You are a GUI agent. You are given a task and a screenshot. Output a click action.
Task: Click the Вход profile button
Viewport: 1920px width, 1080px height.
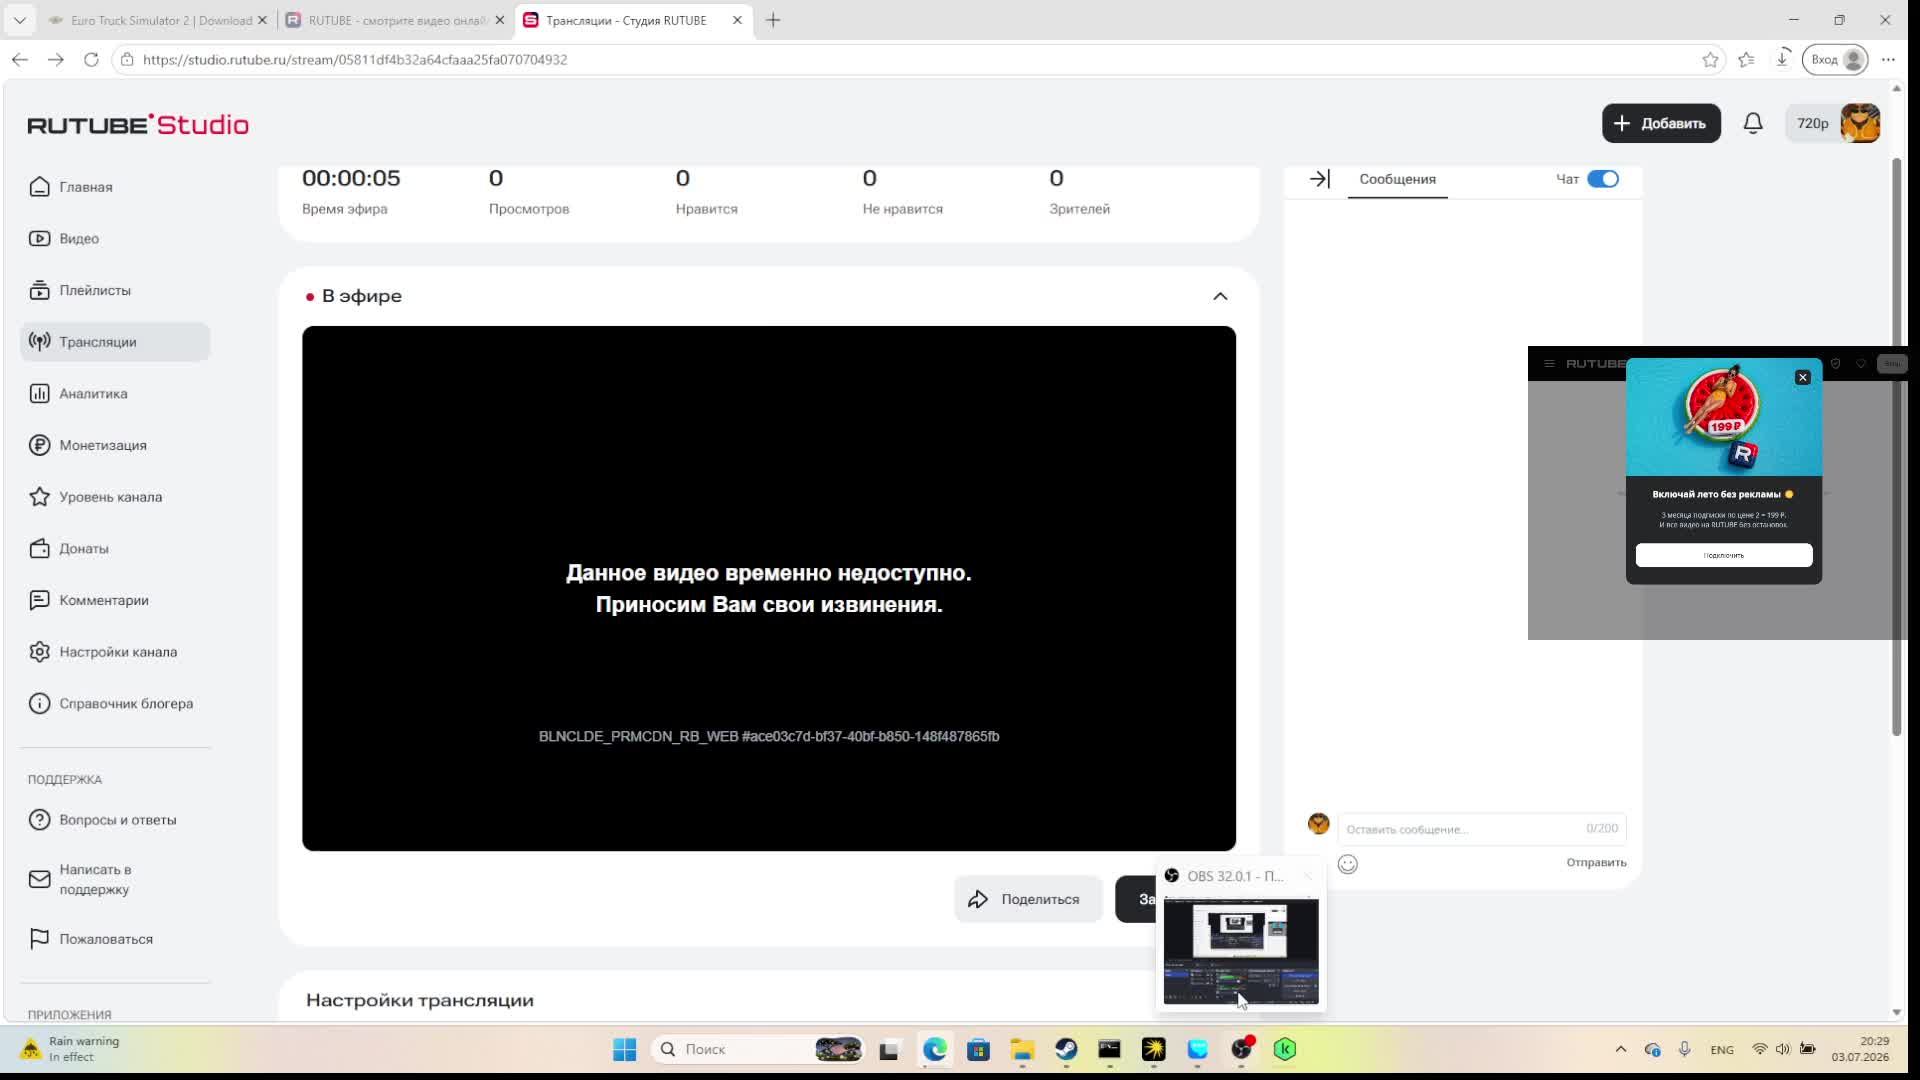click(x=1836, y=59)
